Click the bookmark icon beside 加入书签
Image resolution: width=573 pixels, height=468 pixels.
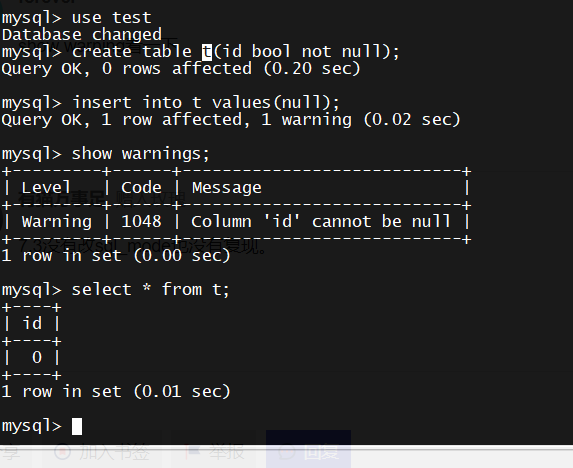tap(62, 452)
